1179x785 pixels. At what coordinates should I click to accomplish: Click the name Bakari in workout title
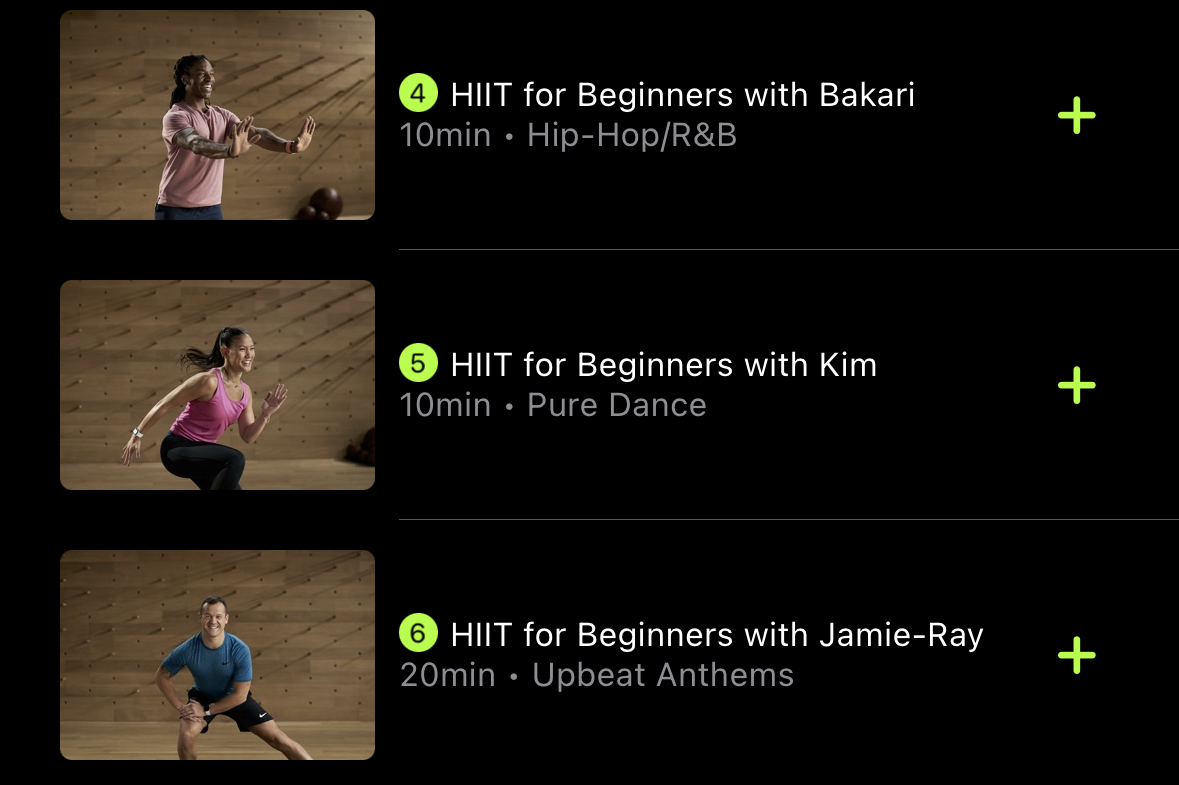pos(867,95)
